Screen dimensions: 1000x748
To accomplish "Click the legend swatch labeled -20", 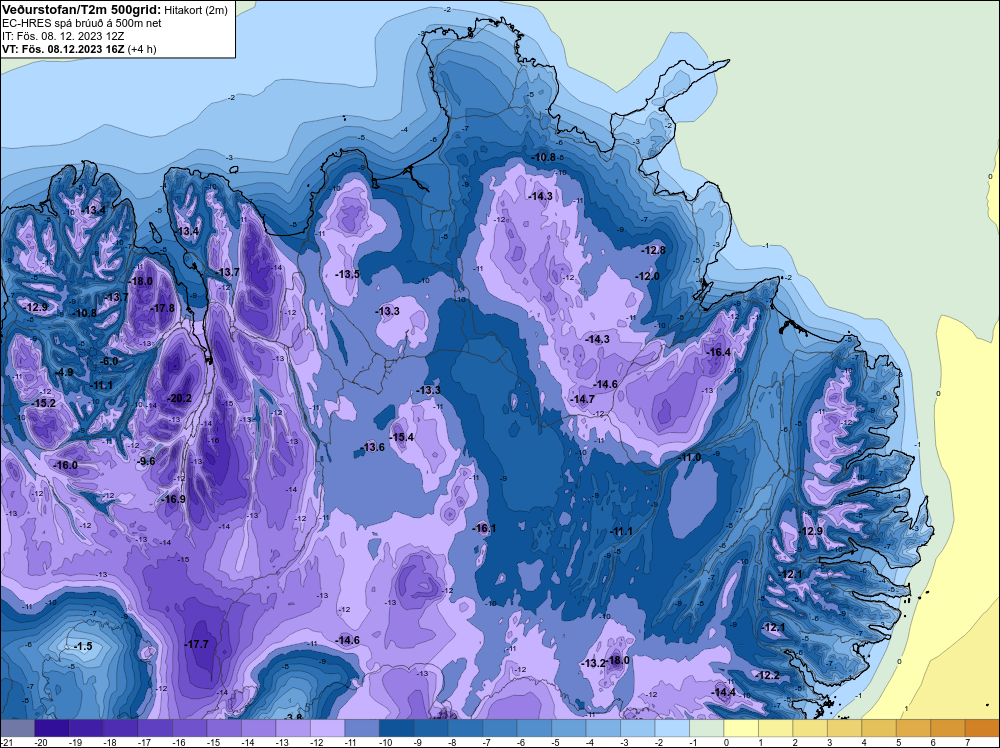I will point(52,728).
